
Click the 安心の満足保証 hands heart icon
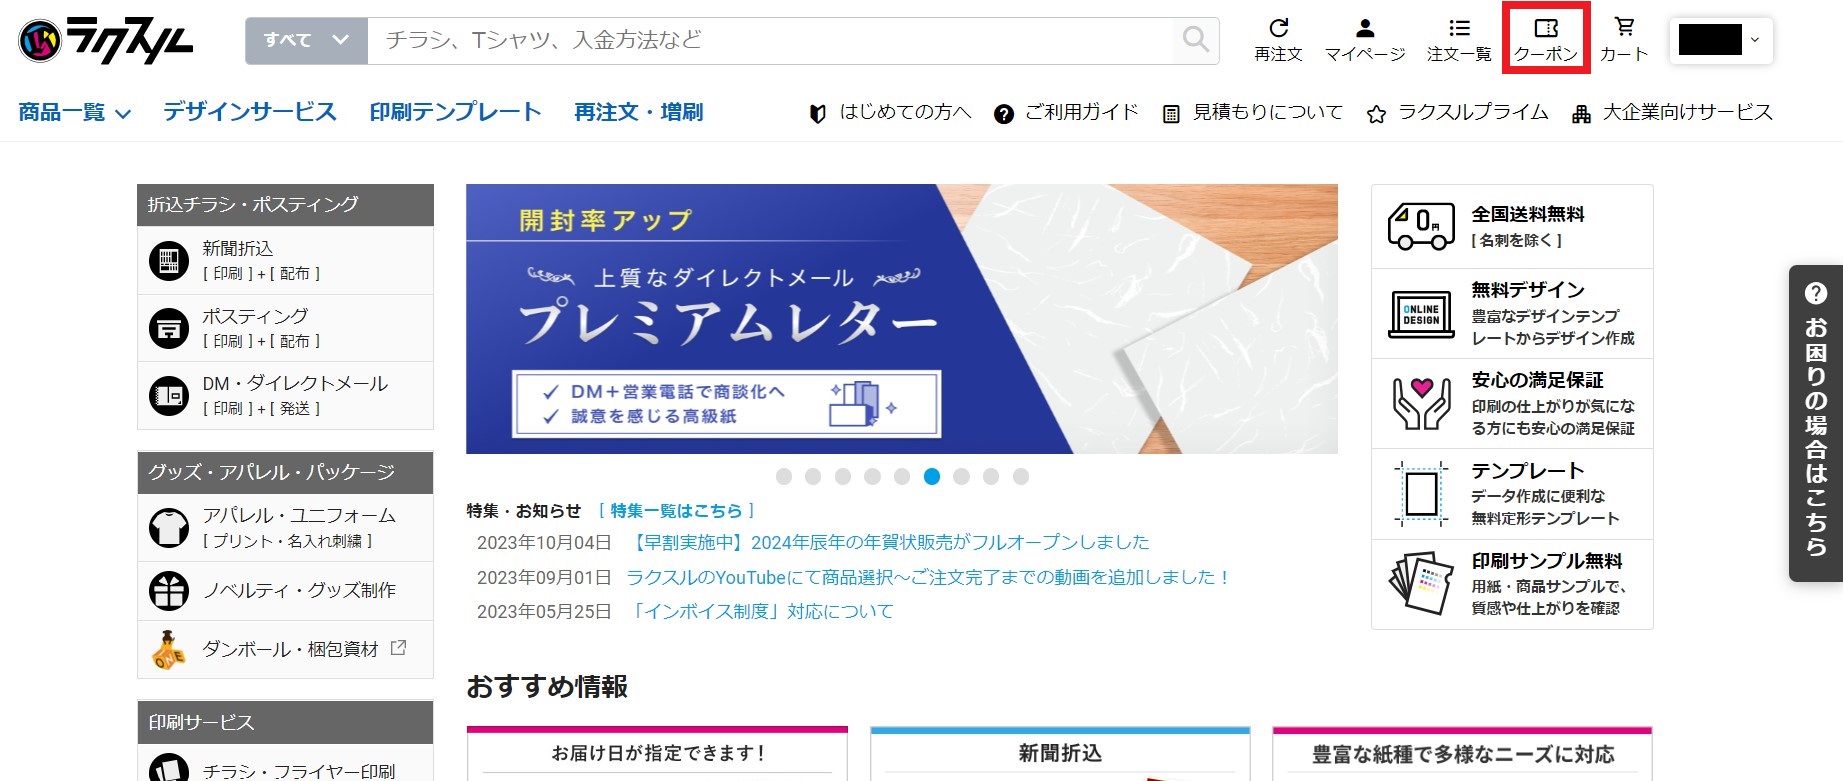(x=1421, y=403)
